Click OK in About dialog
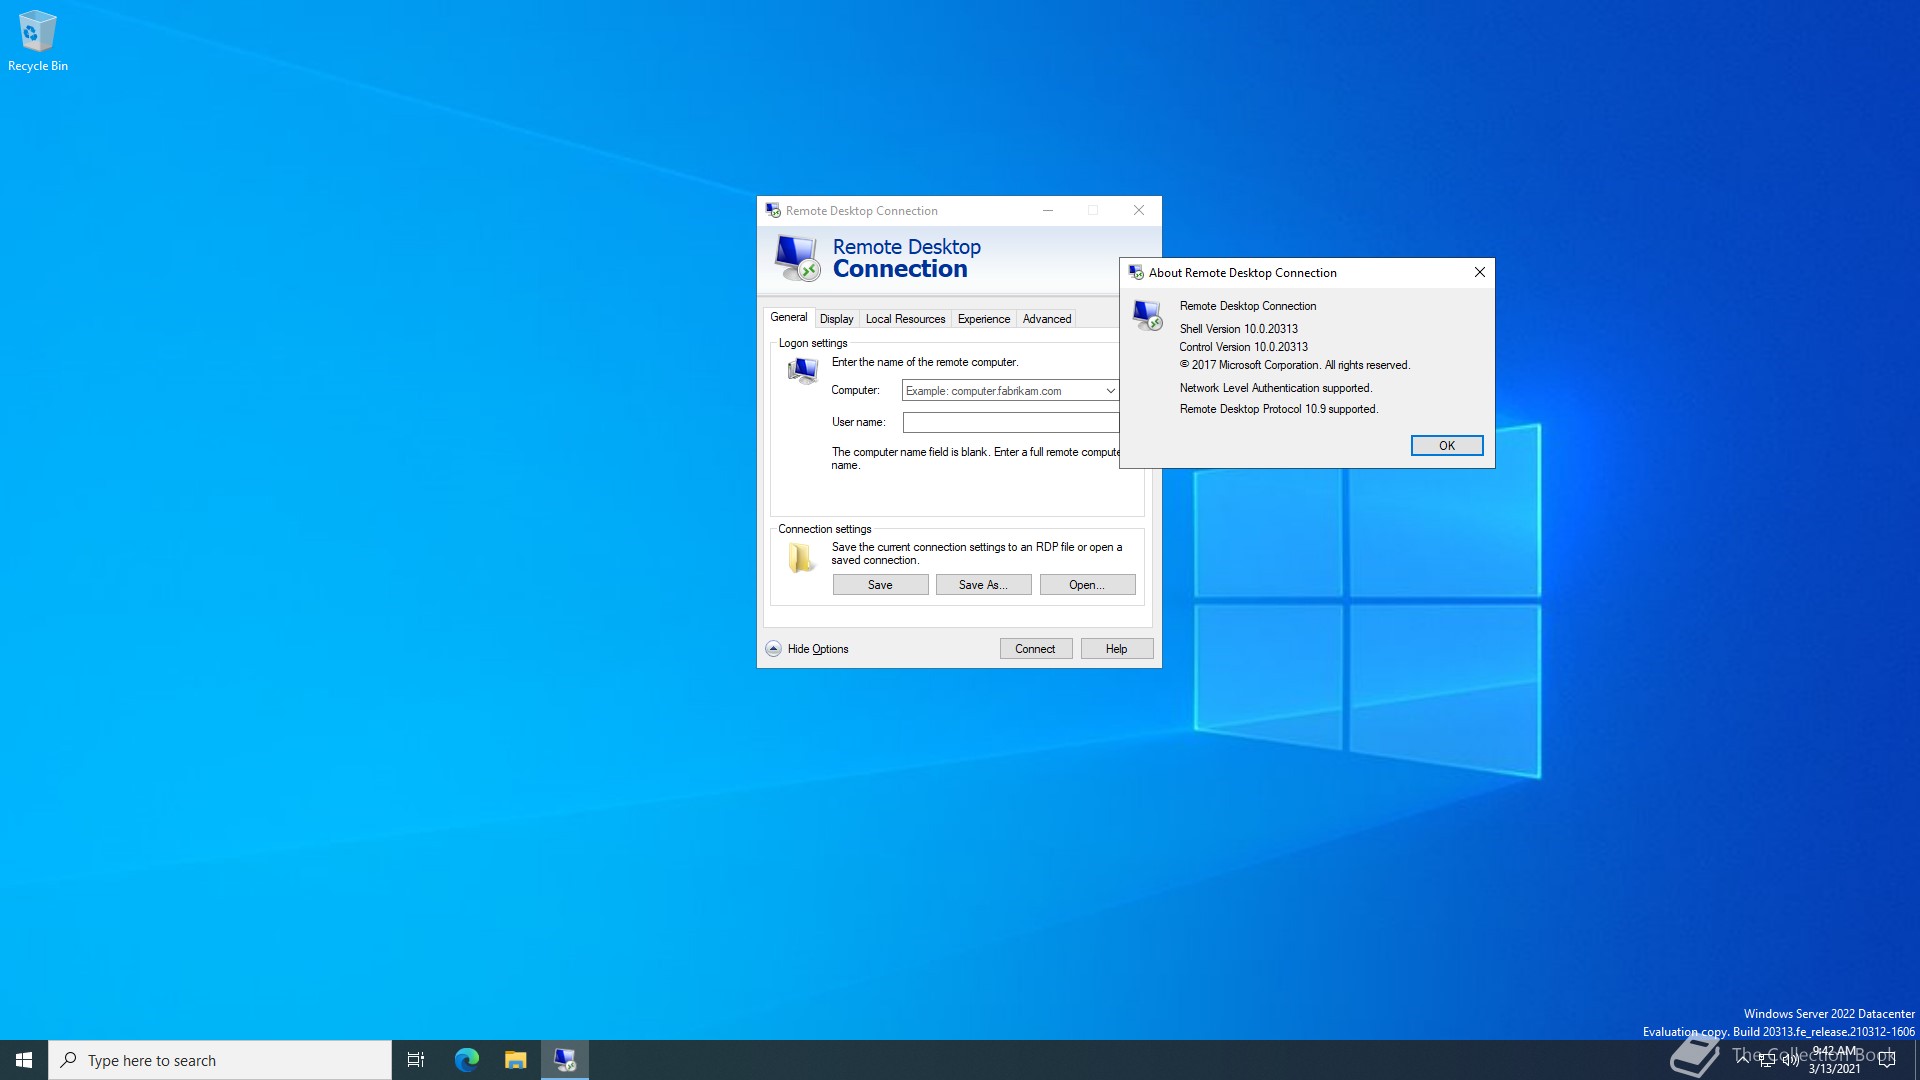The width and height of the screenshot is (1920, 1080). [x=1446, y=446]
